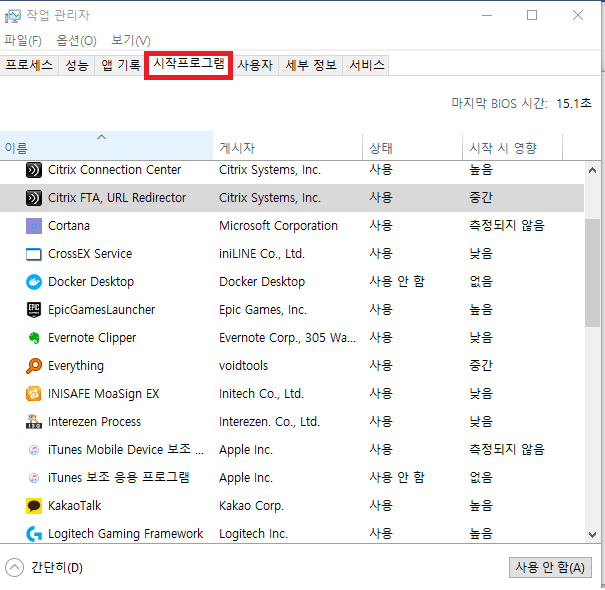Sort by 시작 시 영향 column header
Image resolution: width=605 pixels, height=590 pixels.
[512, 147]
